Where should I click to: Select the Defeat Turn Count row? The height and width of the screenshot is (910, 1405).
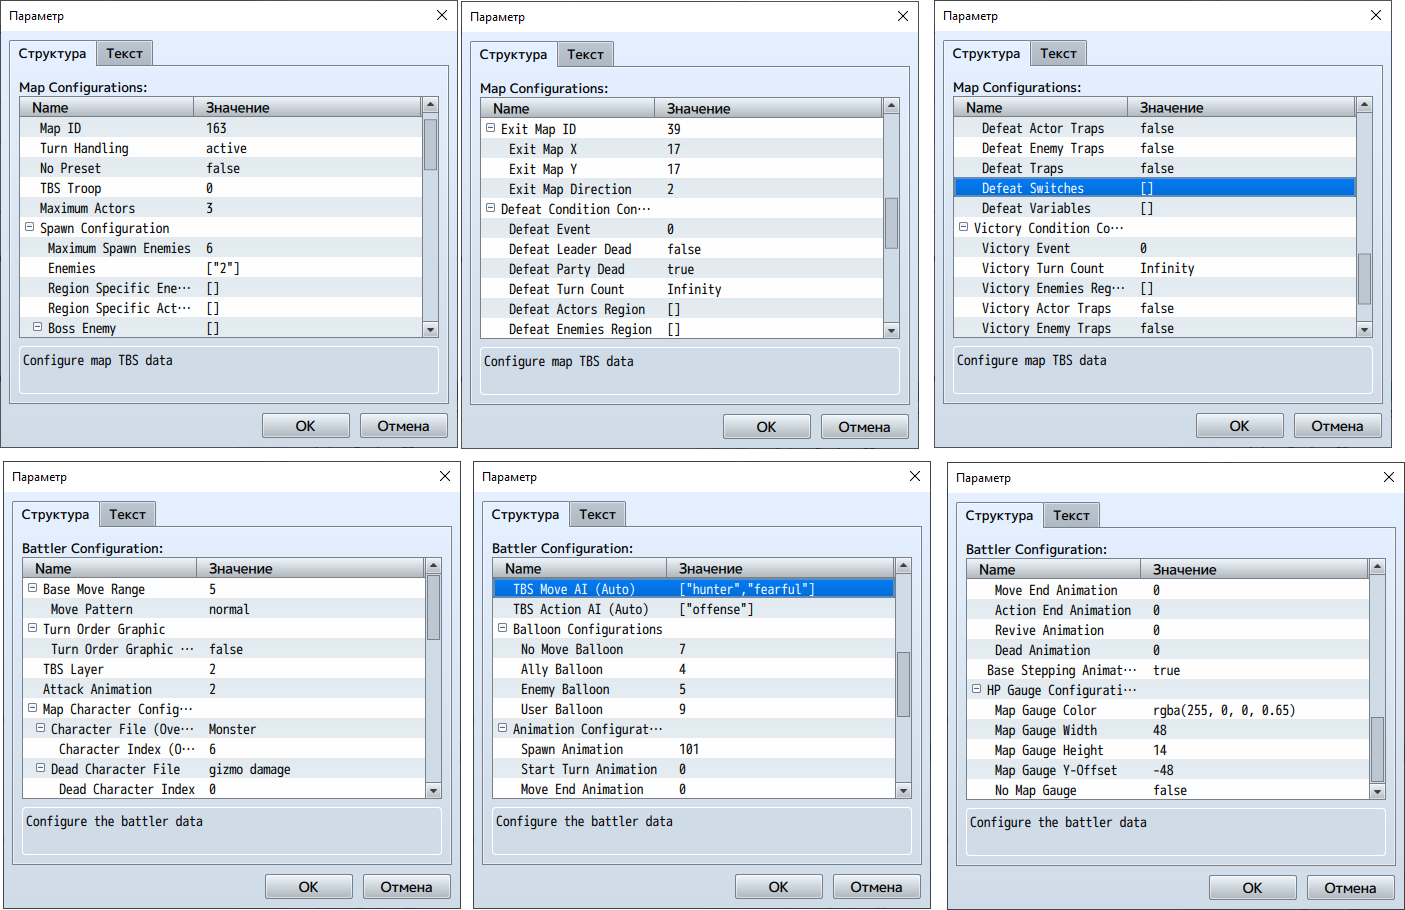(682, 289)
